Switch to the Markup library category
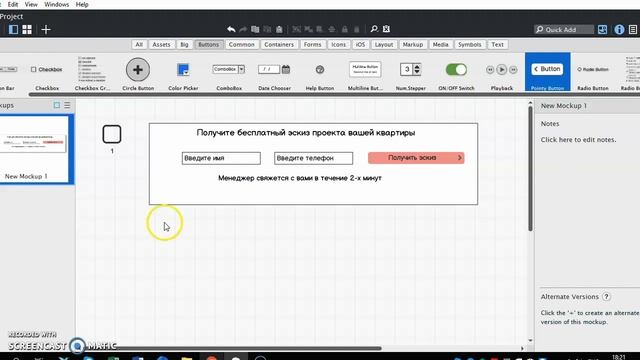Image resolution: width=640 pixels, height=360 pixels. click(413, 44)
